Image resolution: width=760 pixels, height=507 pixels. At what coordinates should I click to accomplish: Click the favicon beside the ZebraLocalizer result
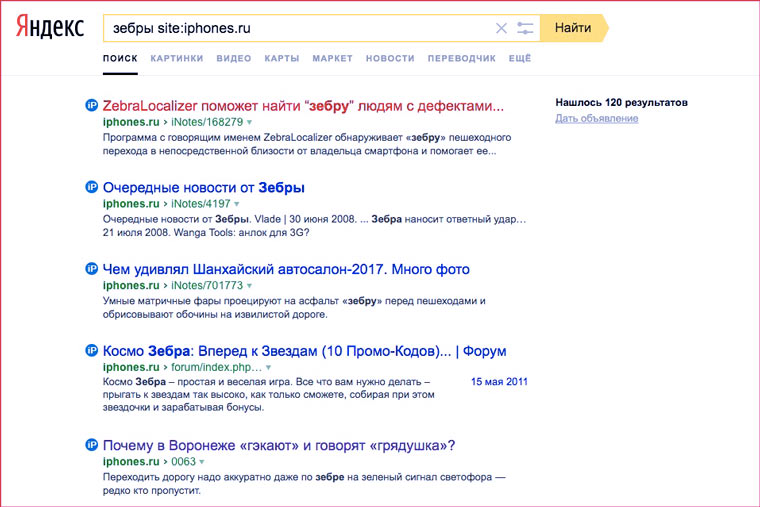pyautogui.click(x=91, y=105)
